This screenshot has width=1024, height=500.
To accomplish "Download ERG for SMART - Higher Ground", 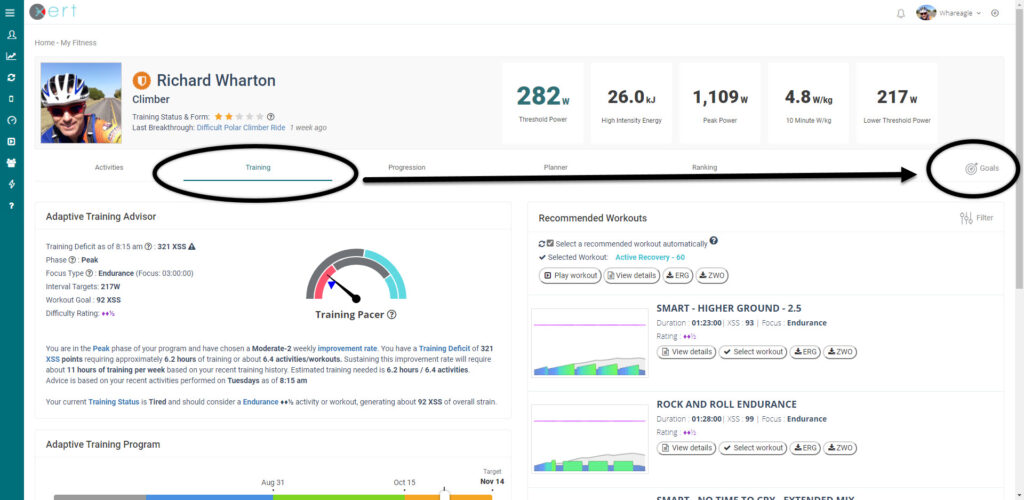I will pyautogui.click(x=805, y=352).
